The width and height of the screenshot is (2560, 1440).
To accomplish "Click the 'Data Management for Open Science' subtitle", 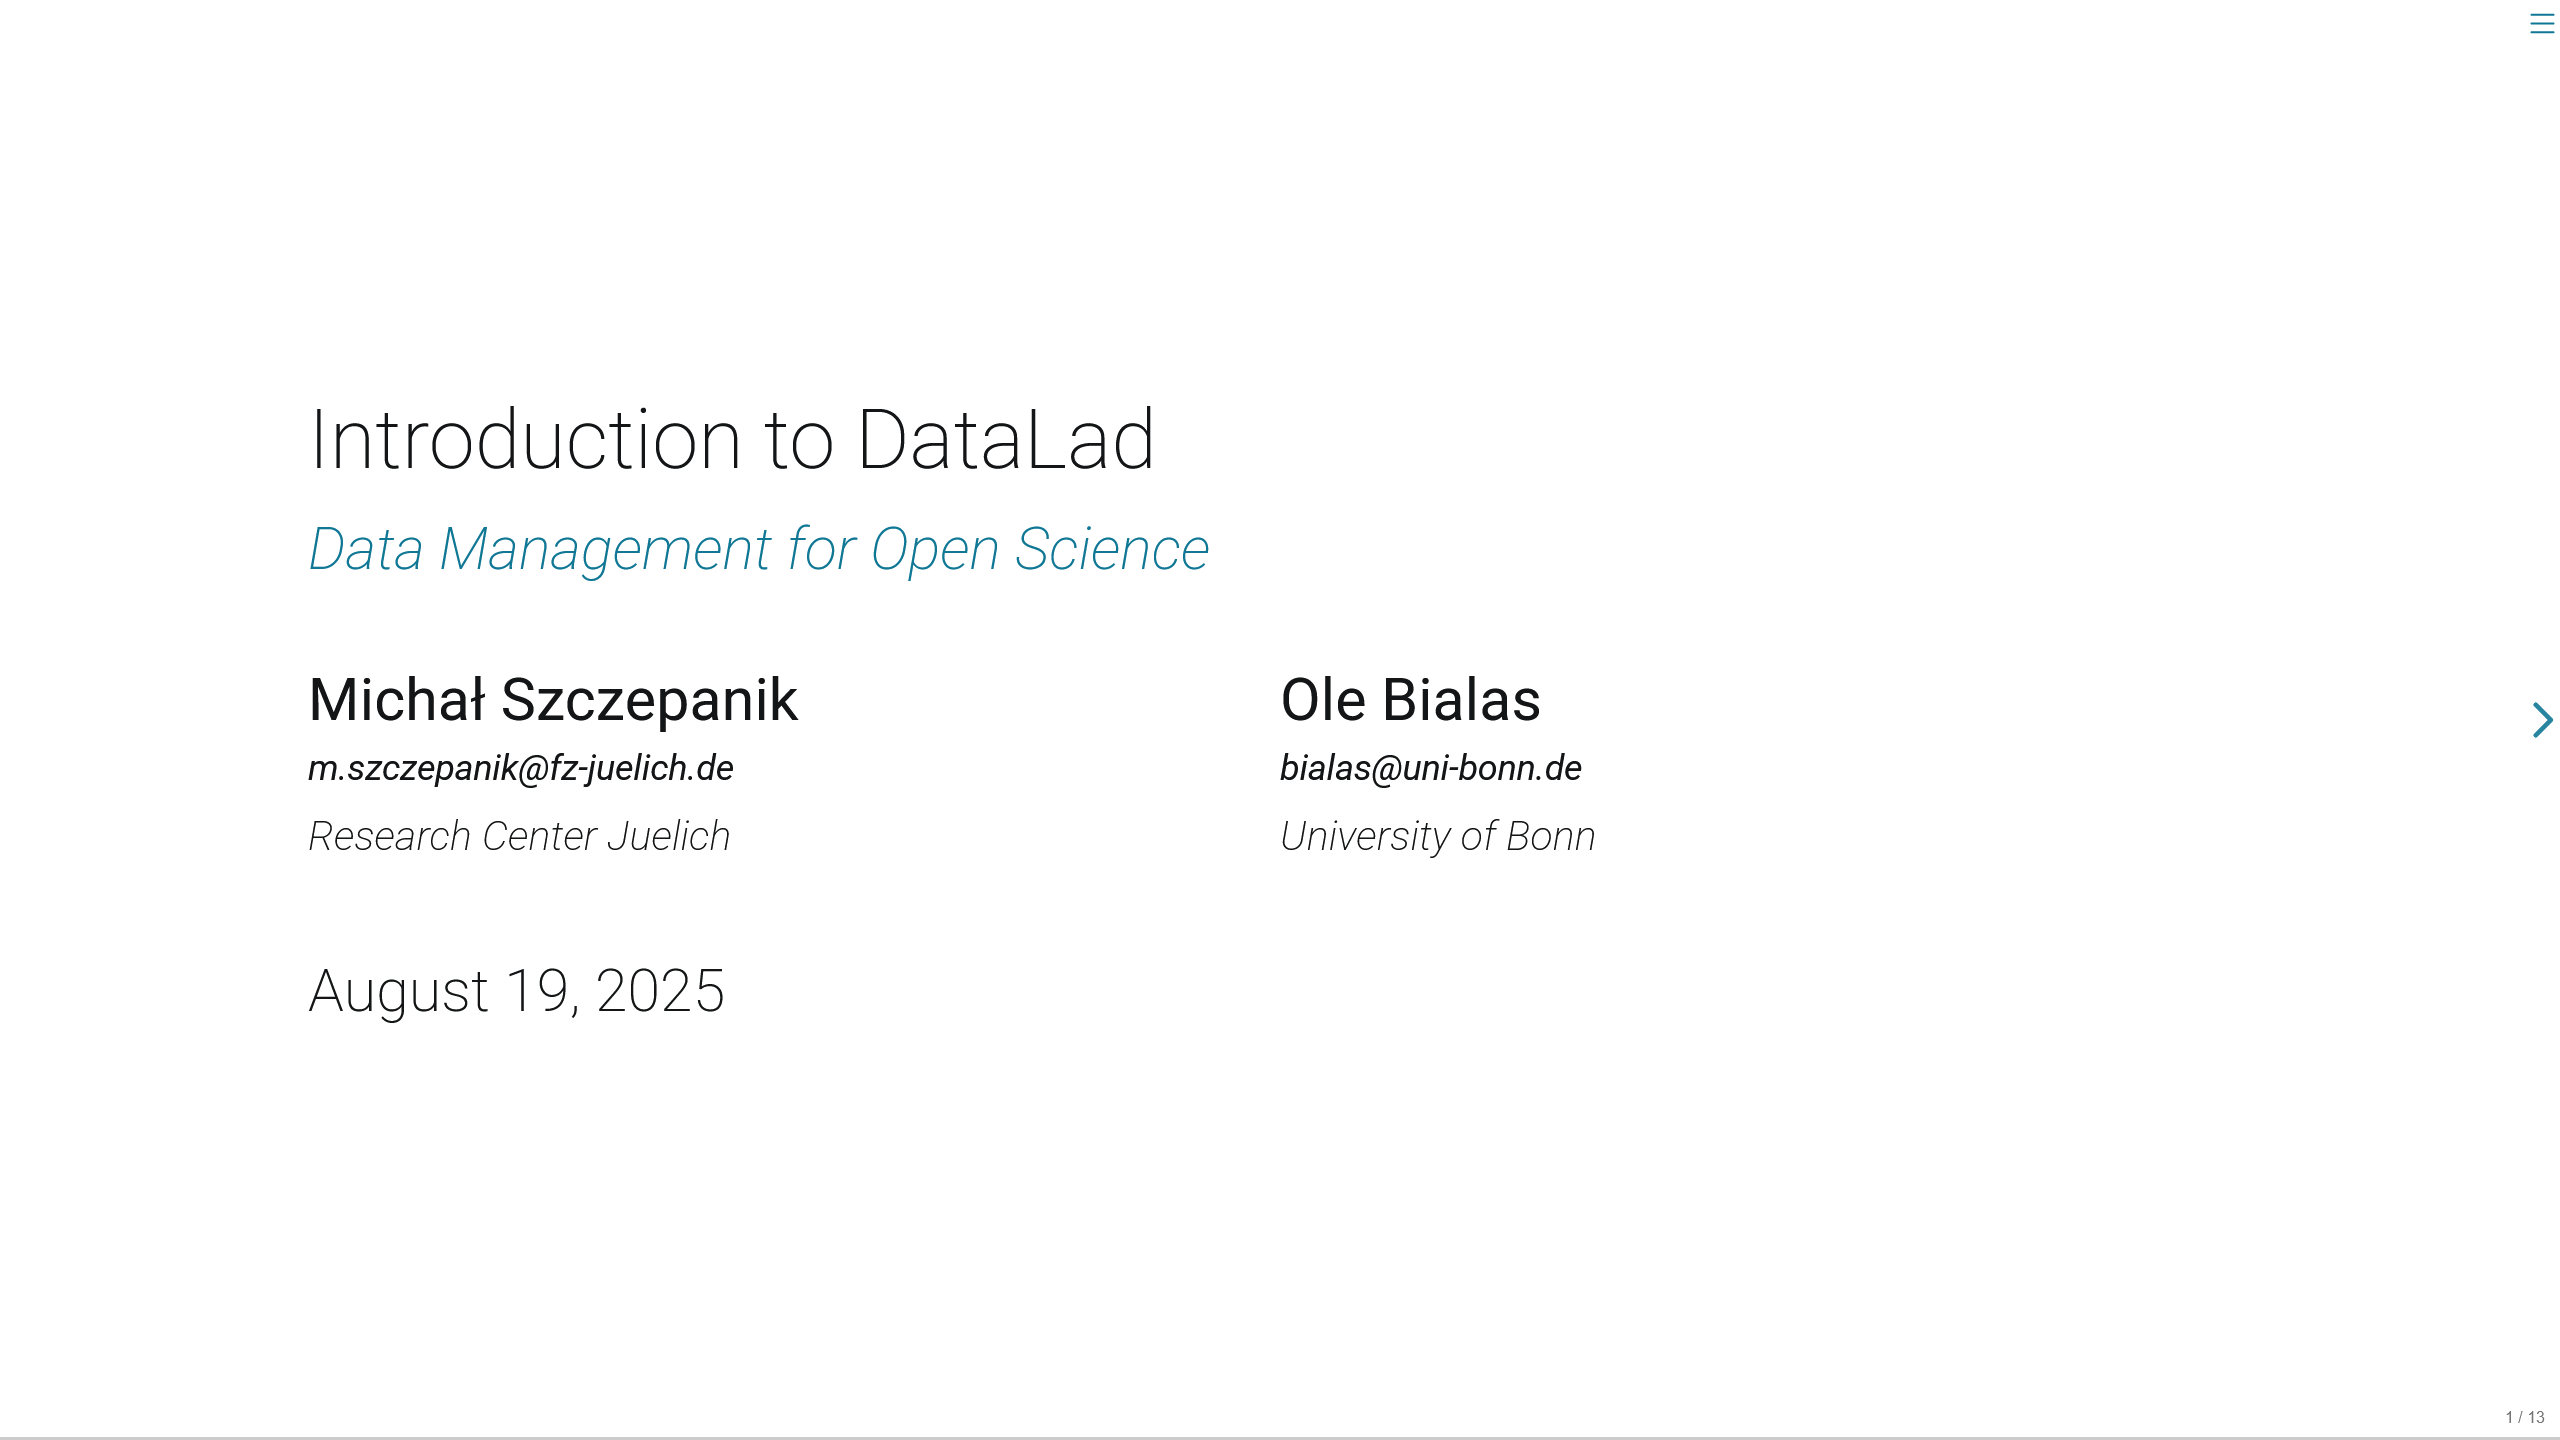I will point(759,550).
